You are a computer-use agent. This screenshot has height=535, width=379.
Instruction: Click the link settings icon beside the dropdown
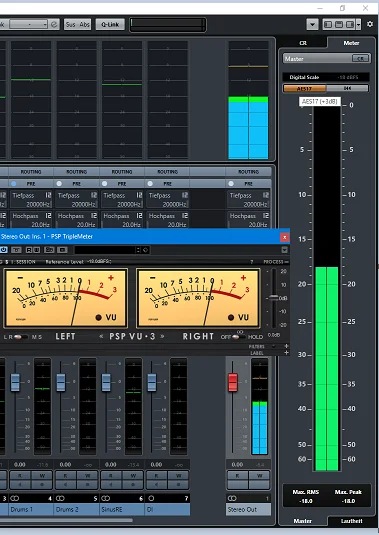[54, 25]
